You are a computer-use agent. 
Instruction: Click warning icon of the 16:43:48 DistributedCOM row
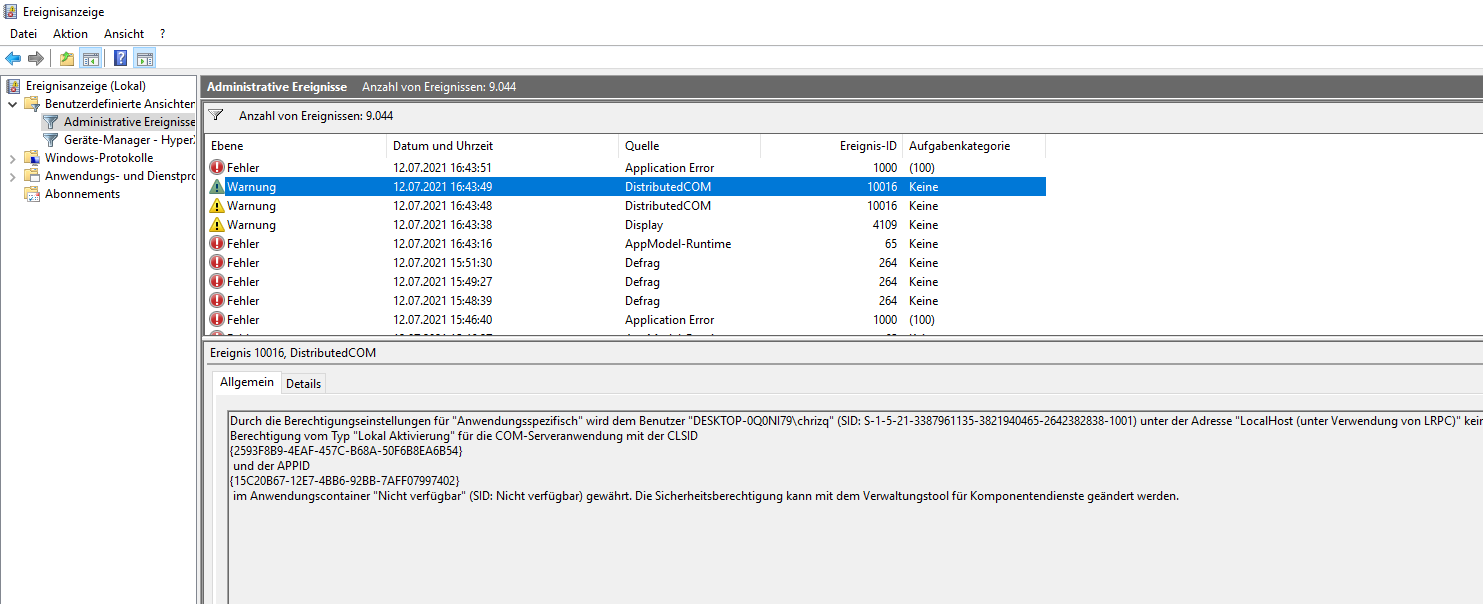pos(217,206)
